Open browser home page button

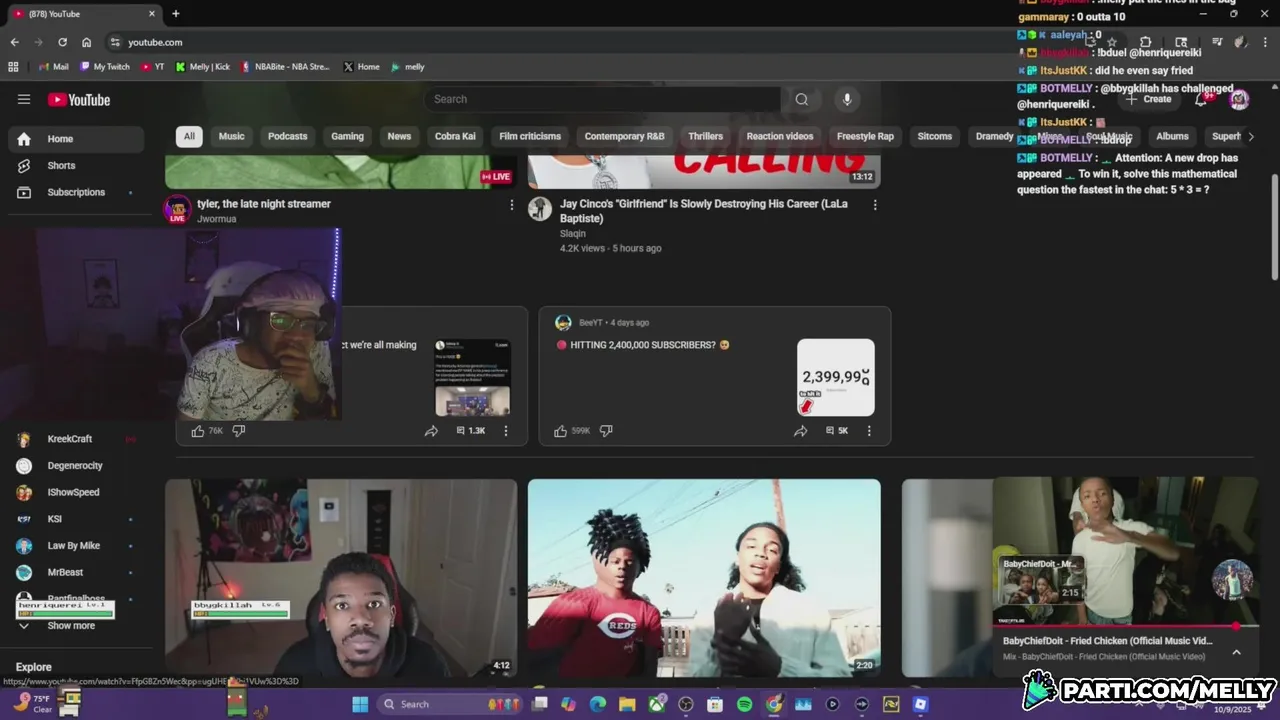point(87,42)
